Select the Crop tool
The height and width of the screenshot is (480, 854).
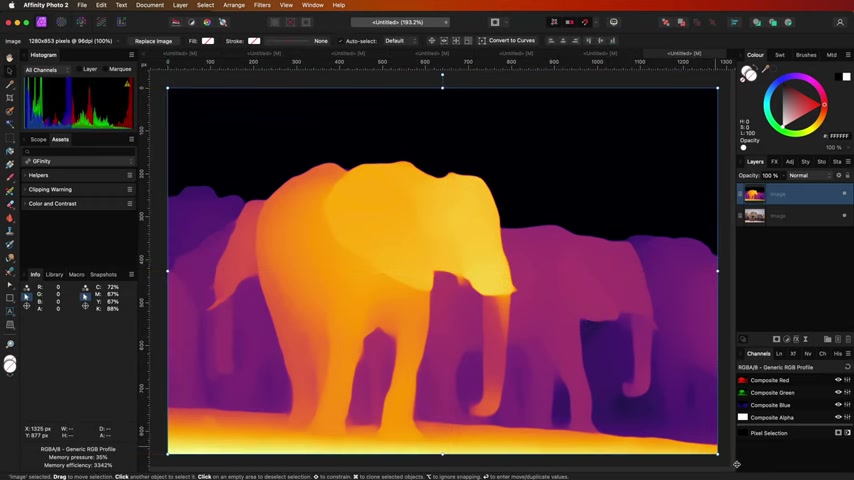point(10,98)
